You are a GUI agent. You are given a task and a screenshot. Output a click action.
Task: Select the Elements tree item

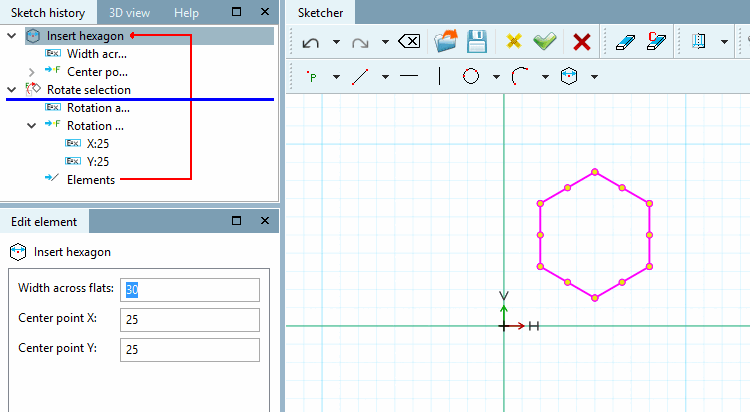(x=91, y=180)
